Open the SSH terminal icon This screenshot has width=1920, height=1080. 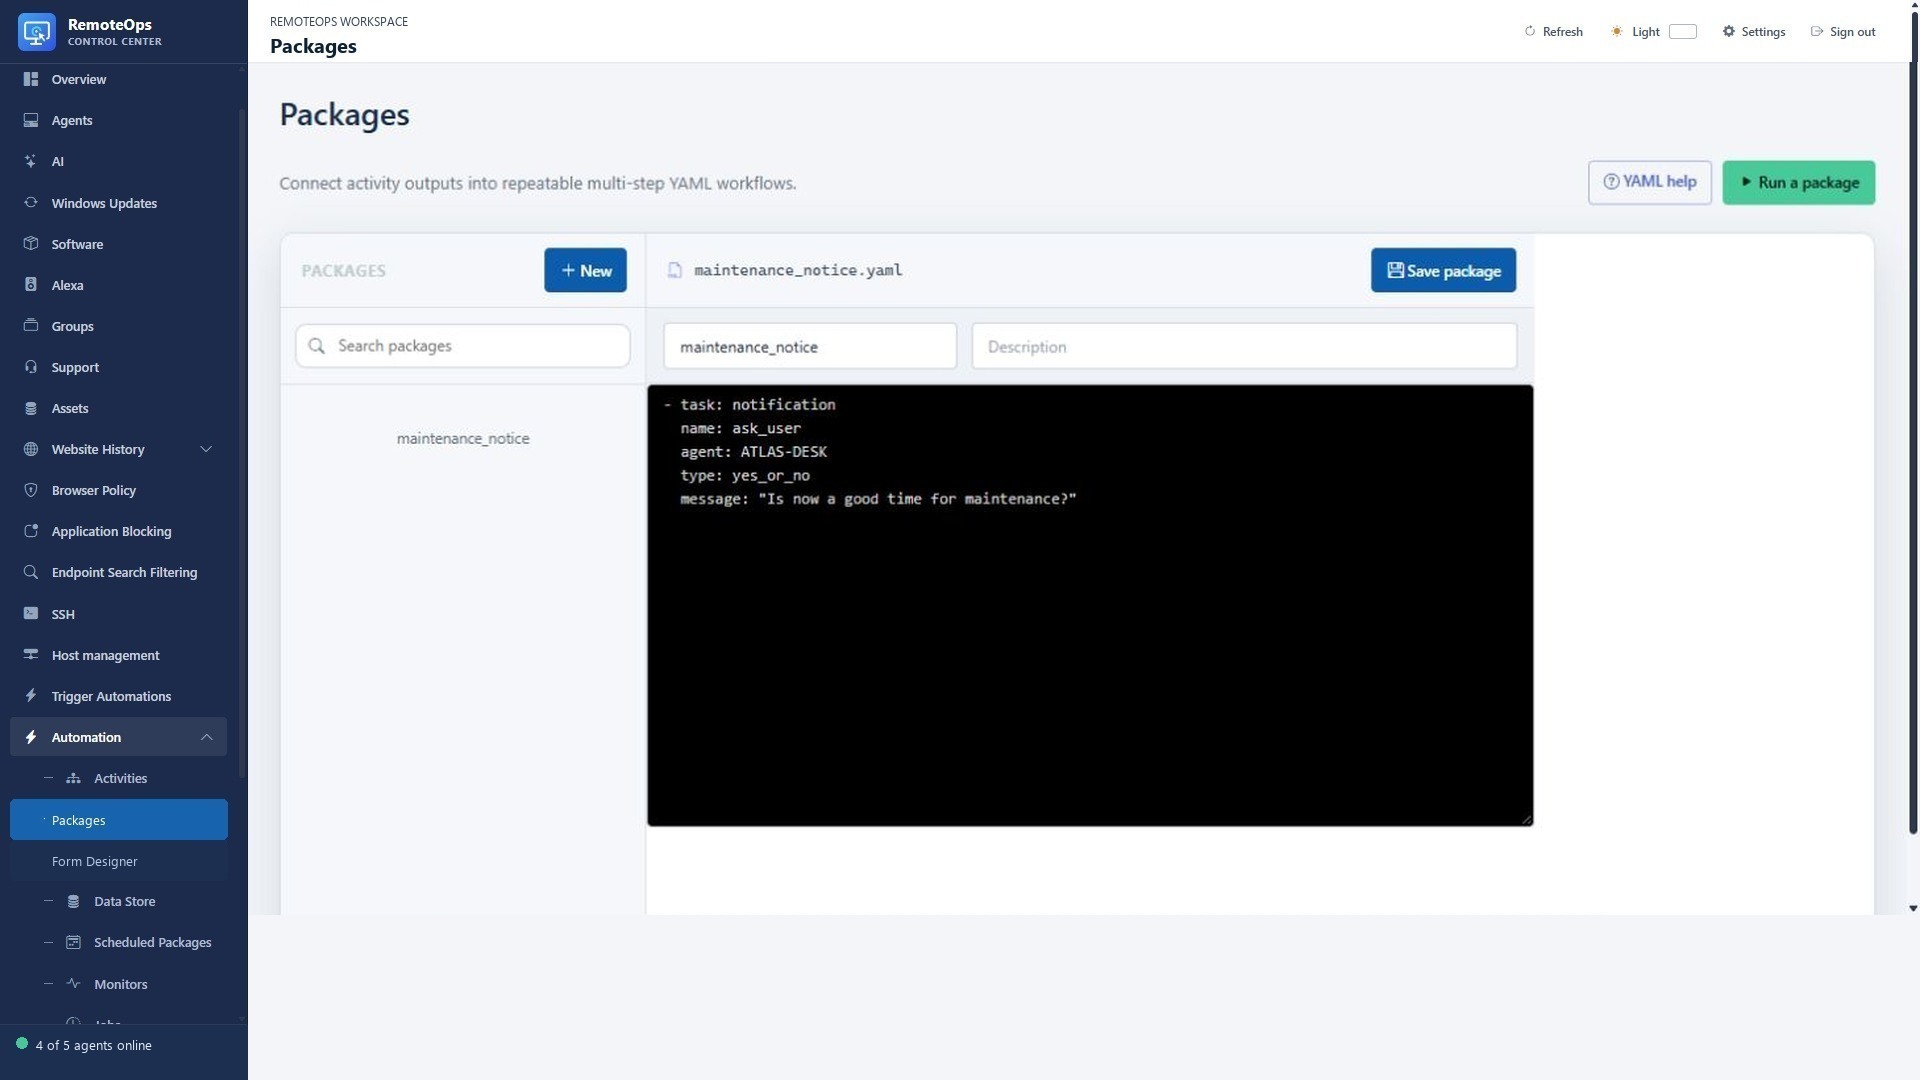[31, 614]
